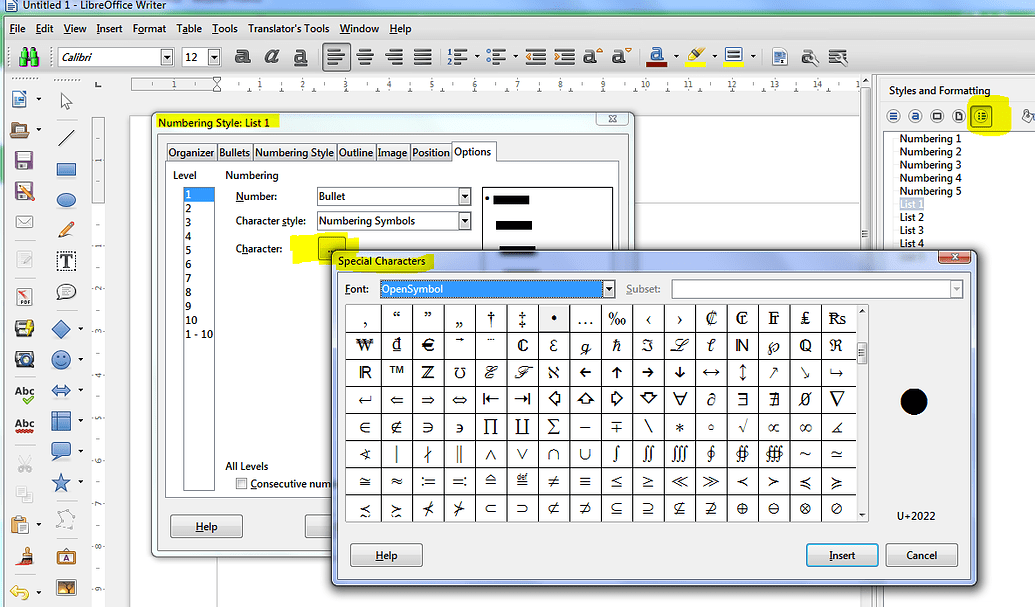Screen dimensions: 1035x607
Task: Select the Ellipse drawing tool
Action: click(x=64, y=198)
